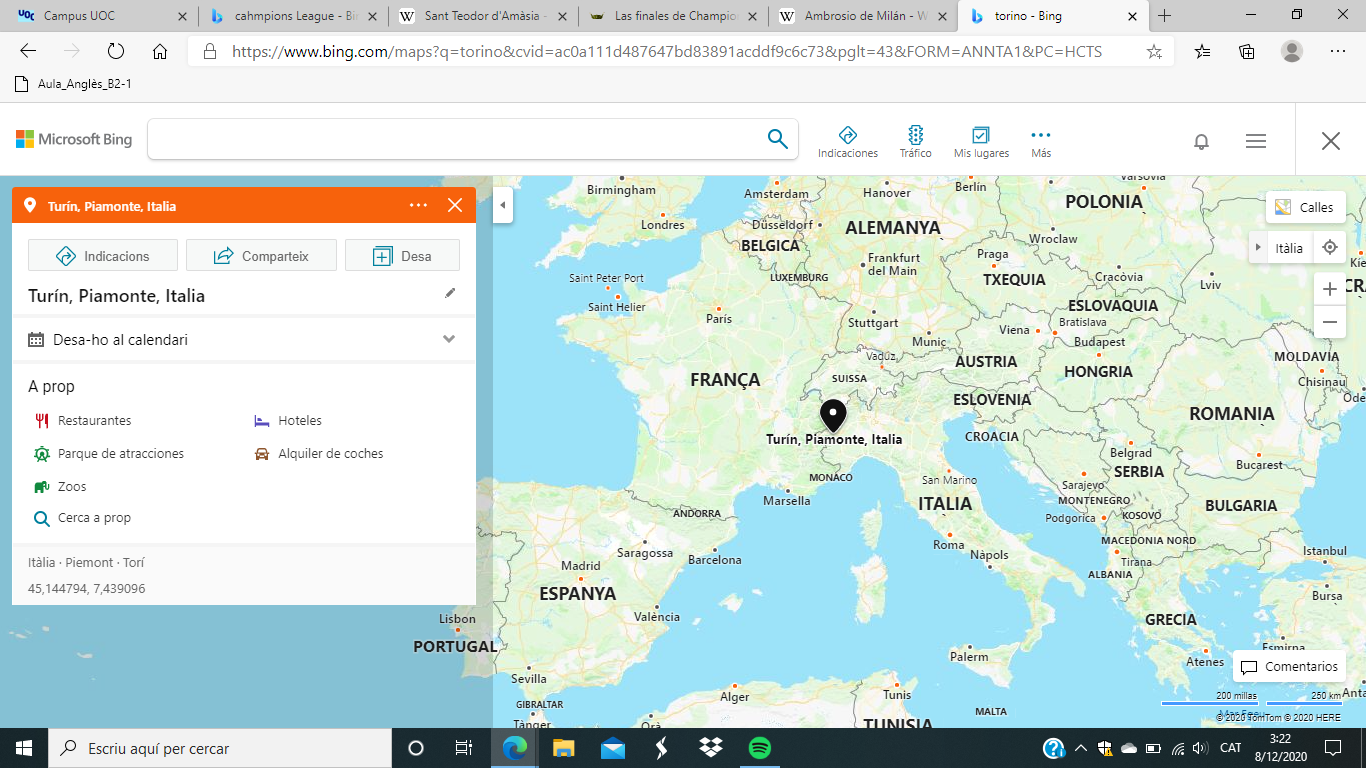The image size is (1366, 768).
Task: Open more options in Turín card header
Action: click(418, 205)
